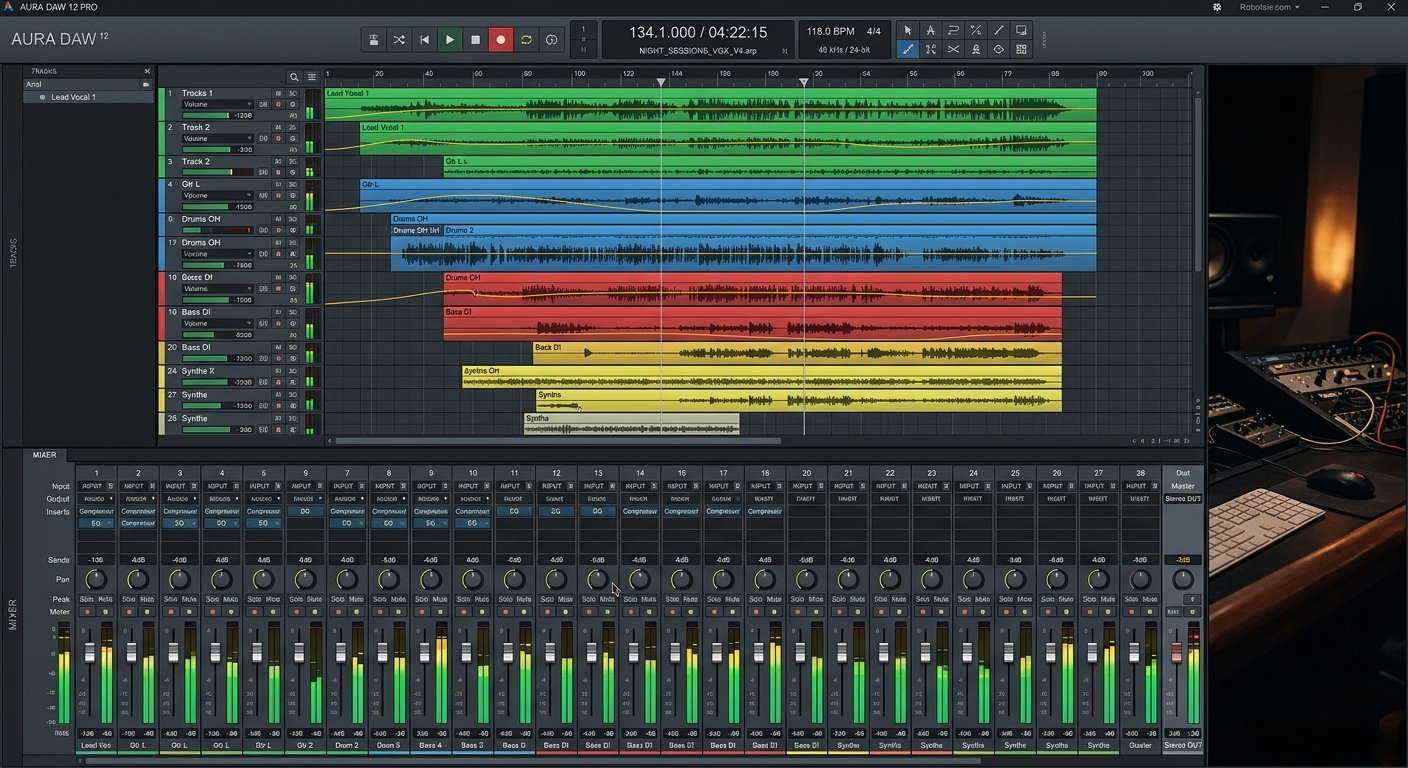Select the bend/curve tool

953,30
